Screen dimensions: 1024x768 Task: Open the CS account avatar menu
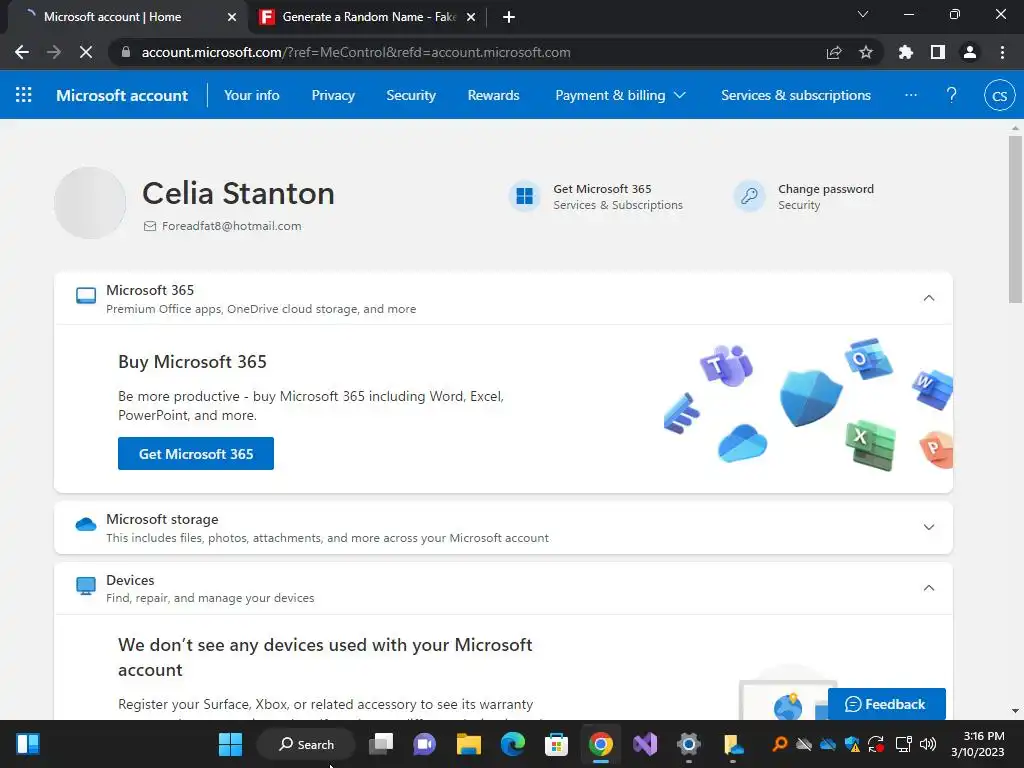click(999, 95)
